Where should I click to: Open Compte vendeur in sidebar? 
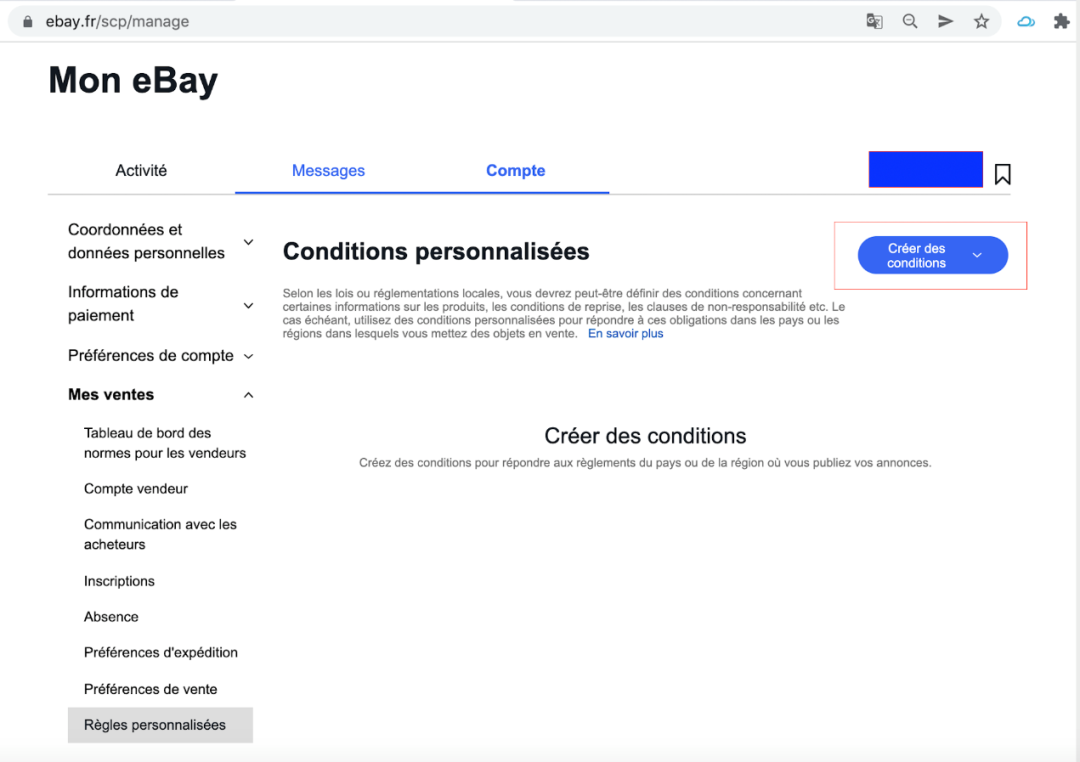coord(136,488)
